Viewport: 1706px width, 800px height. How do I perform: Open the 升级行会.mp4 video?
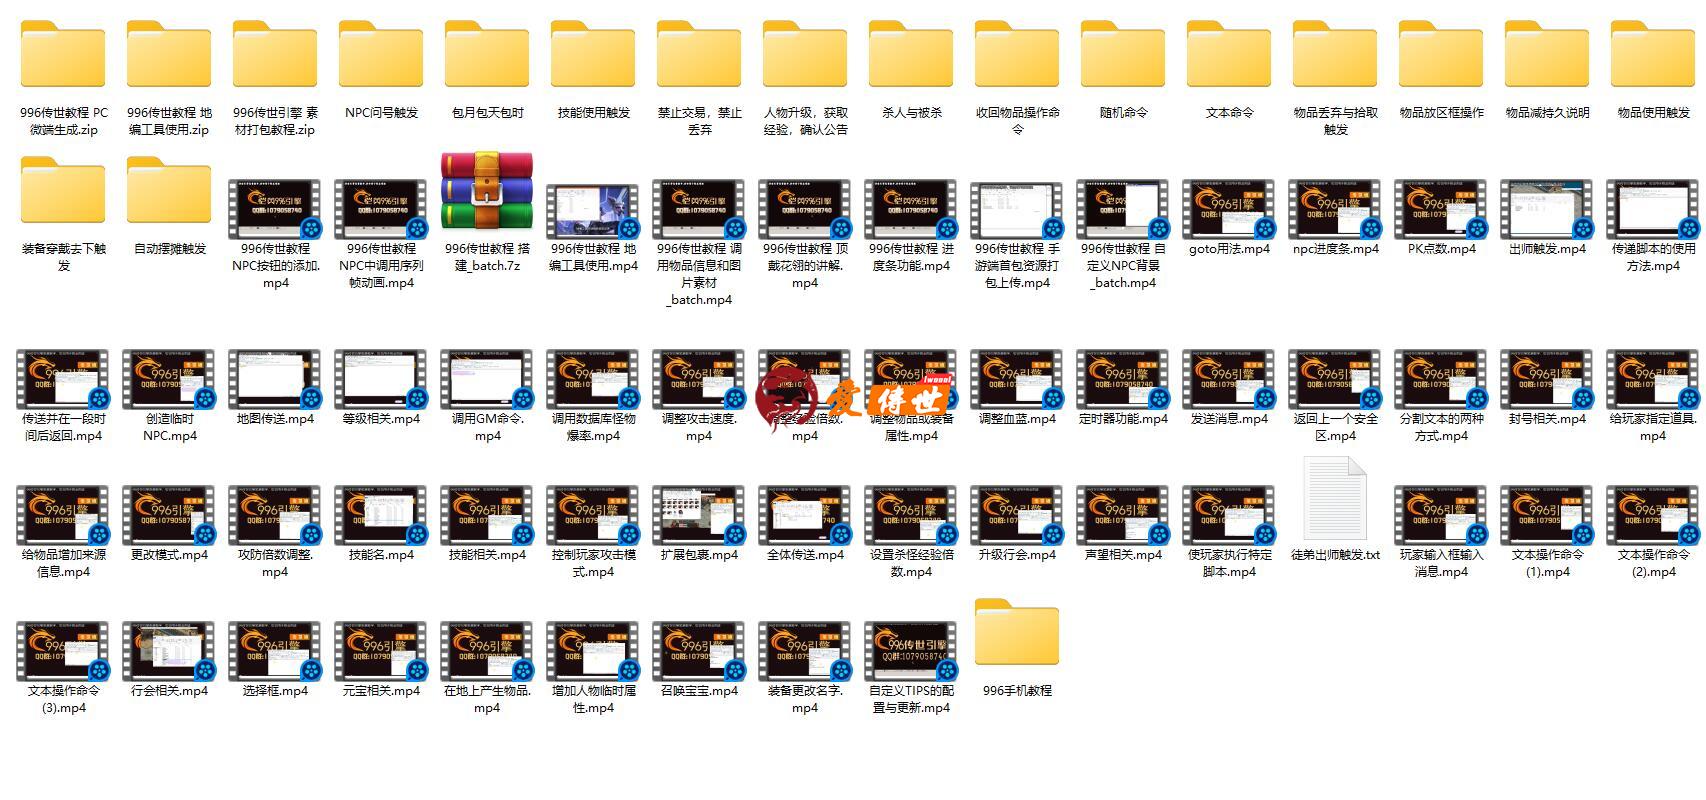point(1017,516)
